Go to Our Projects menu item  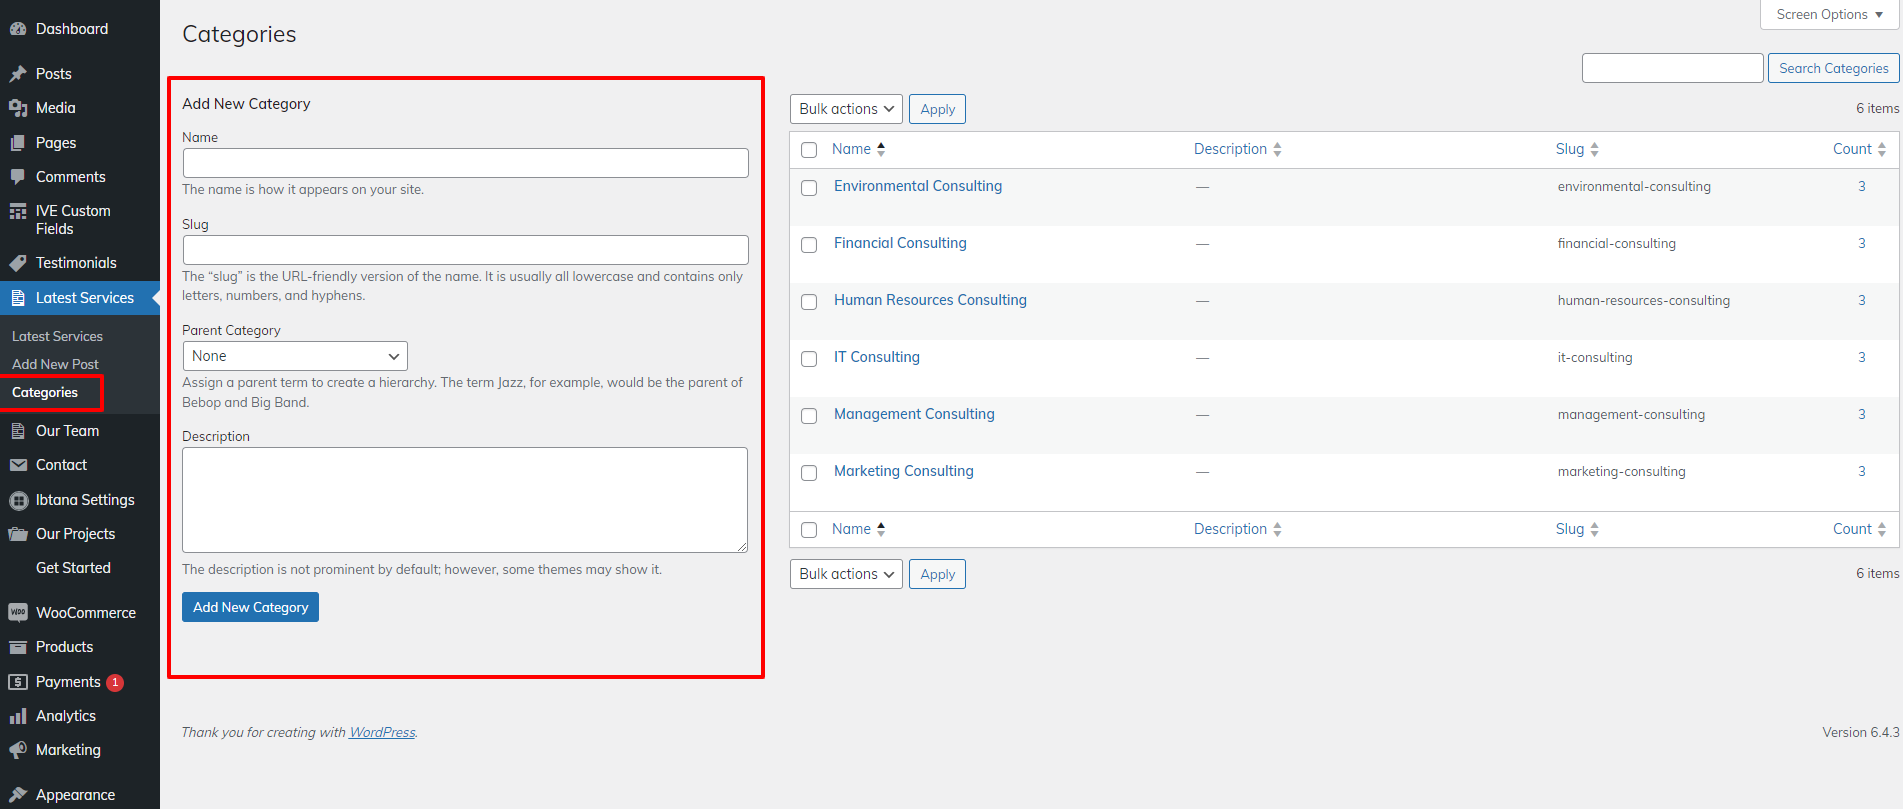coord(75,534)
